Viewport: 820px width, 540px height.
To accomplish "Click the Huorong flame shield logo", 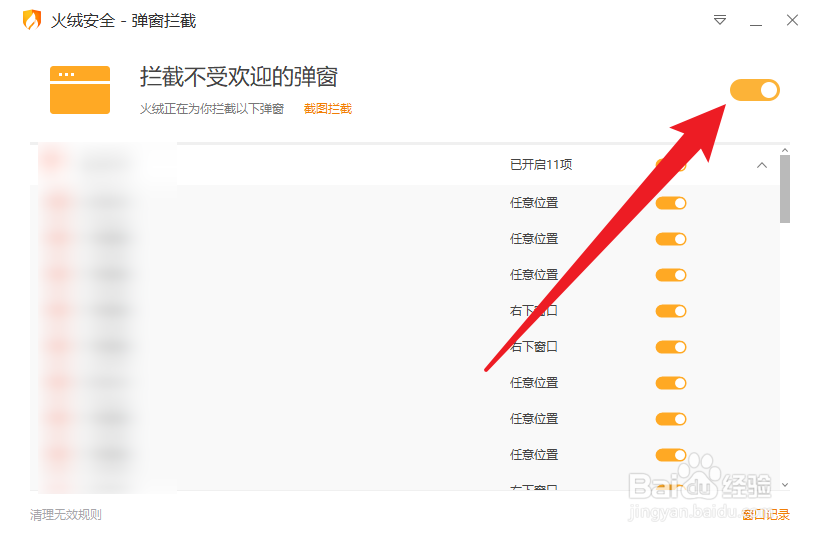I will pyautogui.click(x=32, y=20).
